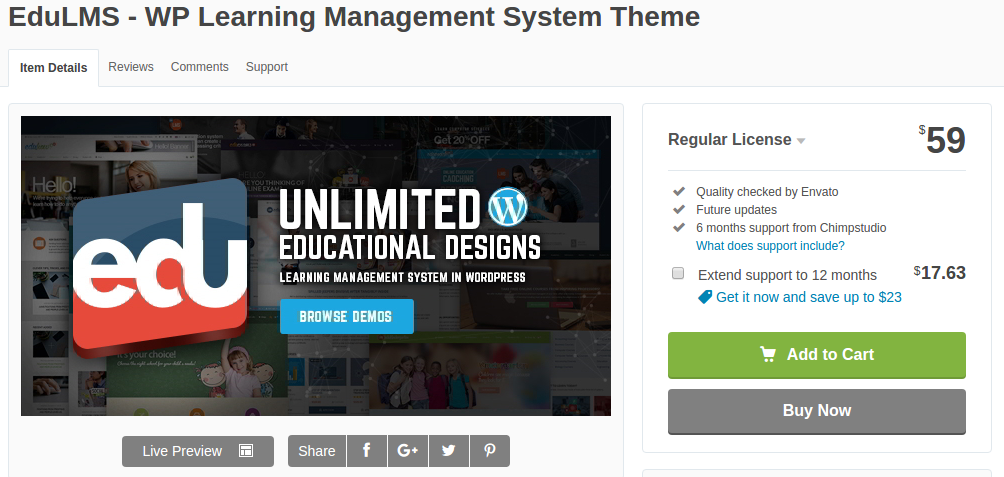Enable Extend support to 12 months checkbox
The width and height of the screenshot is (1004, 477).
678,274
